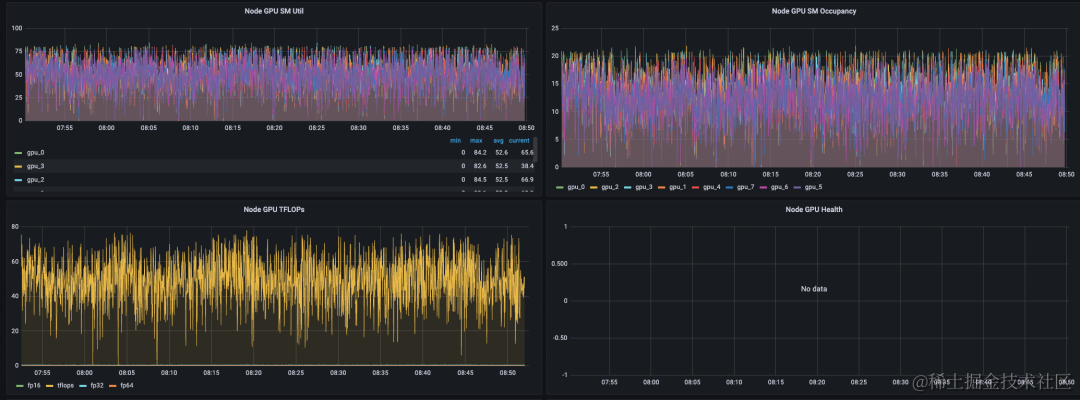Click green fp16 color line in TFLOPs legend
1080x400 pixels.
coord(18,386)
